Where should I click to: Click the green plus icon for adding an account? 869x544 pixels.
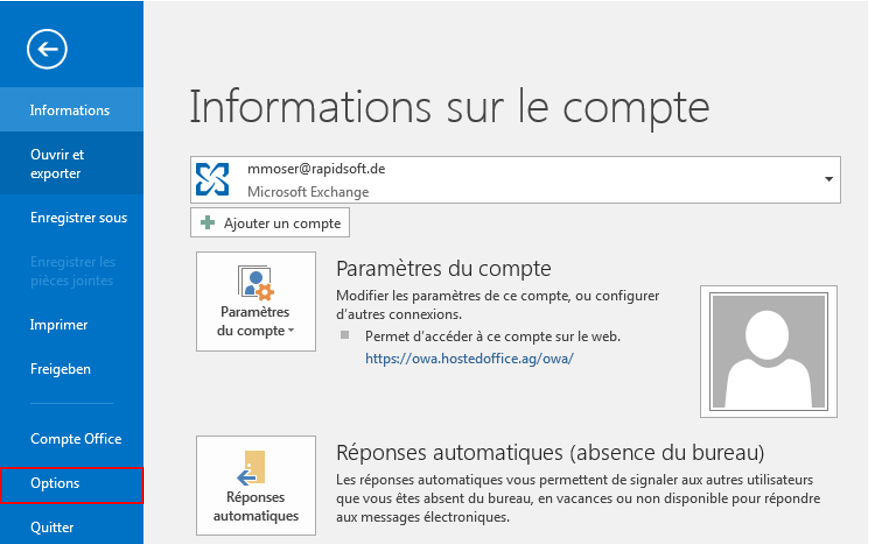point(208,223)
